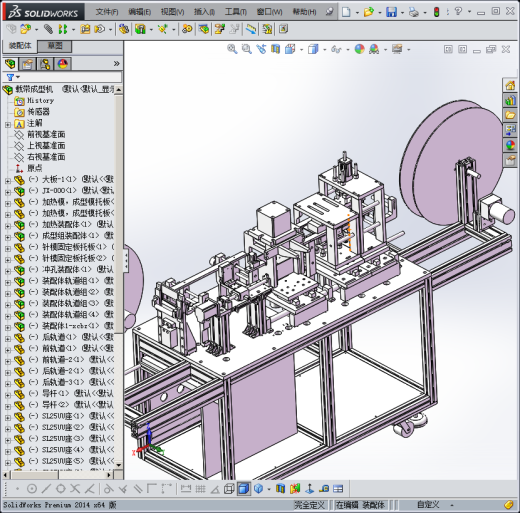
Task: Open the View Orientation dropdown arrow
Action: 302,50
